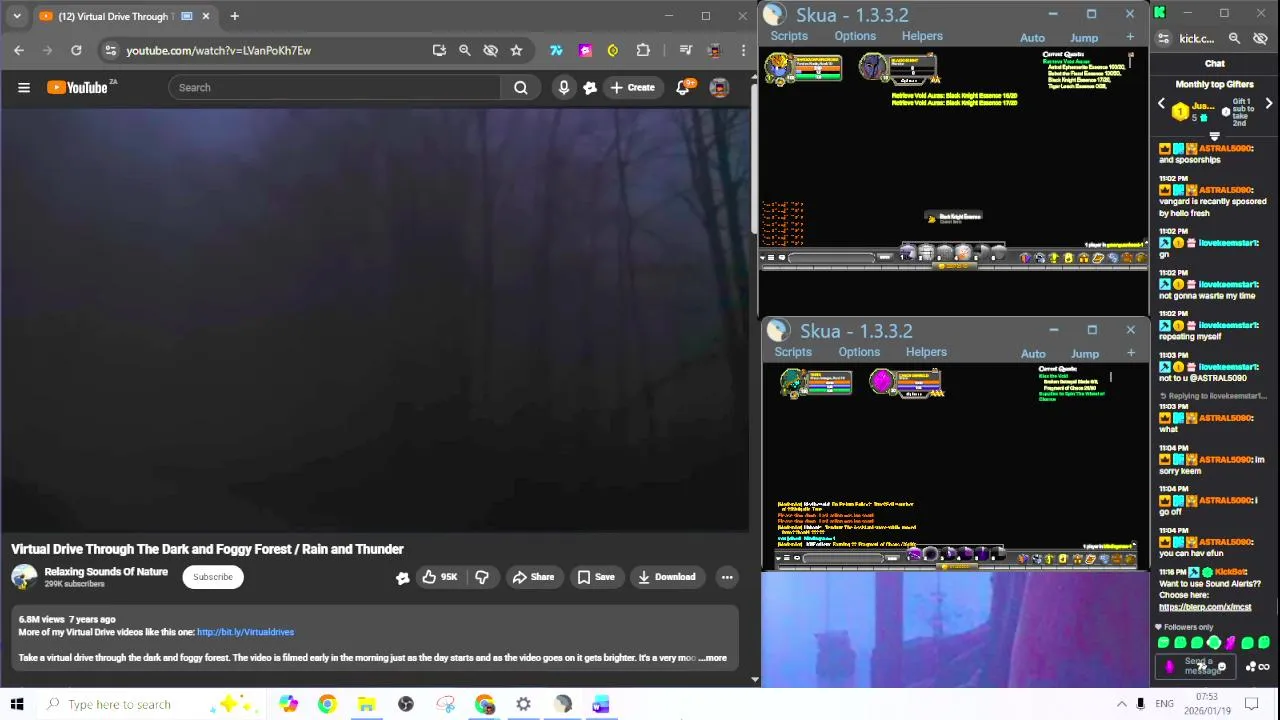Viewport: 1280px width, 720px height.
Task: Open Options menu in bottom Skua window
Action: [x=859, y=352]
